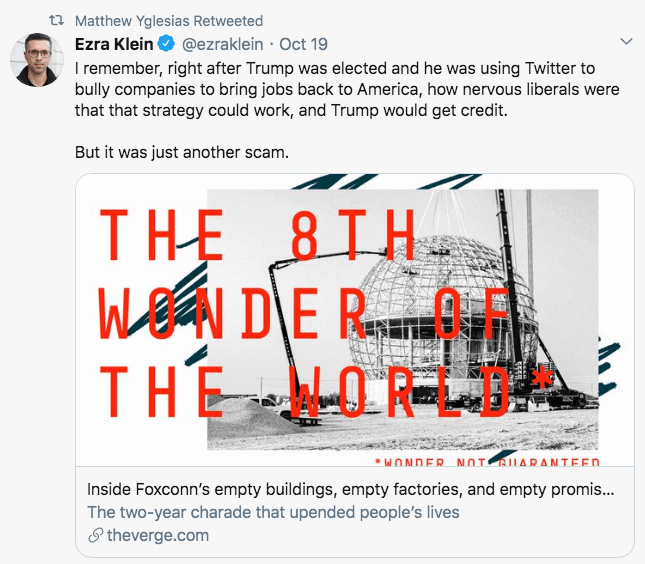
Task: Click the line 'But it was just another scam.'
Action: (182, 152)
